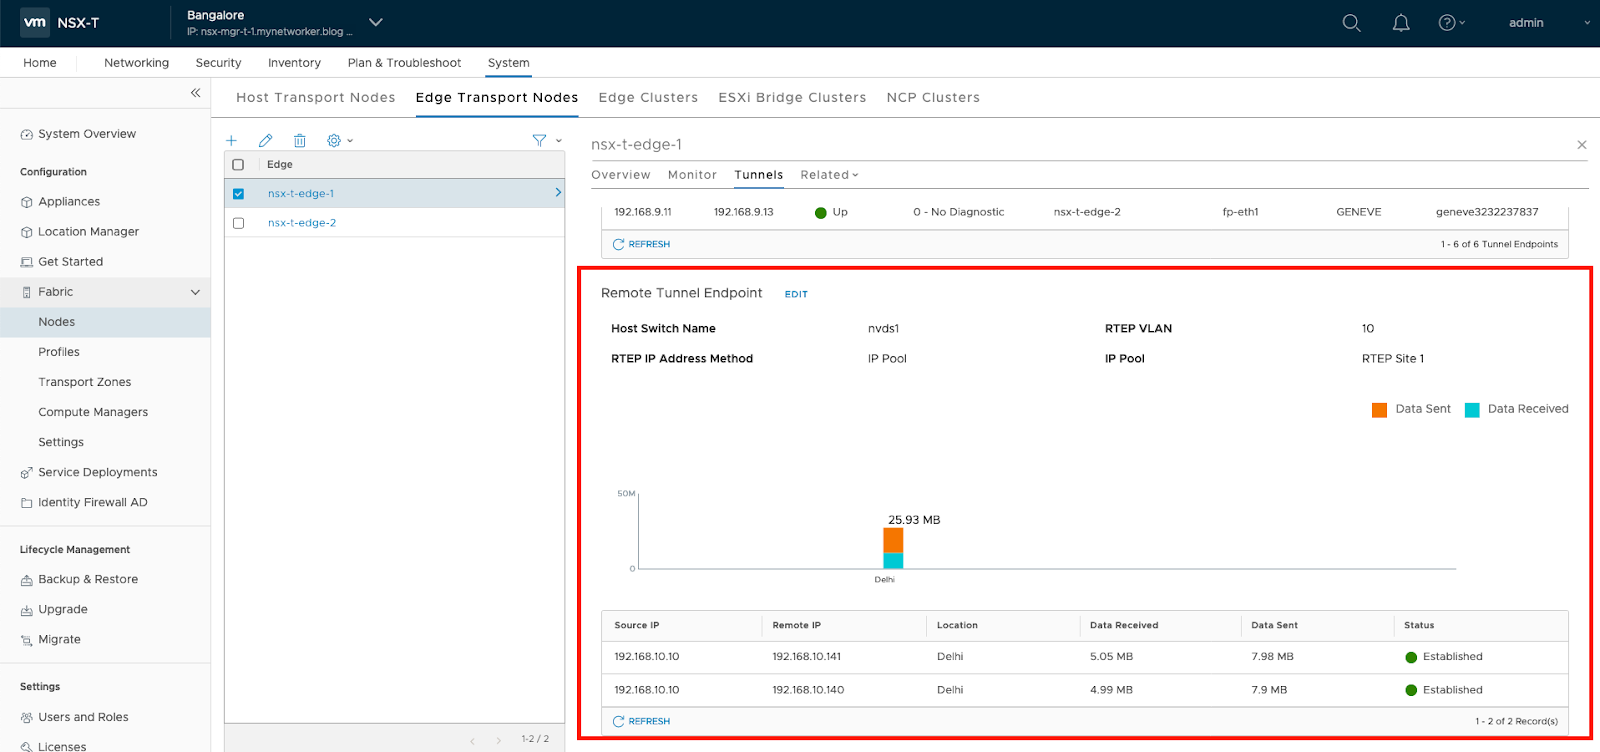The height and width of the screenshot is (752, 1600).
Task: Click EDIT next to Remote Tunnel Endpoint
Action: point(796,294)
